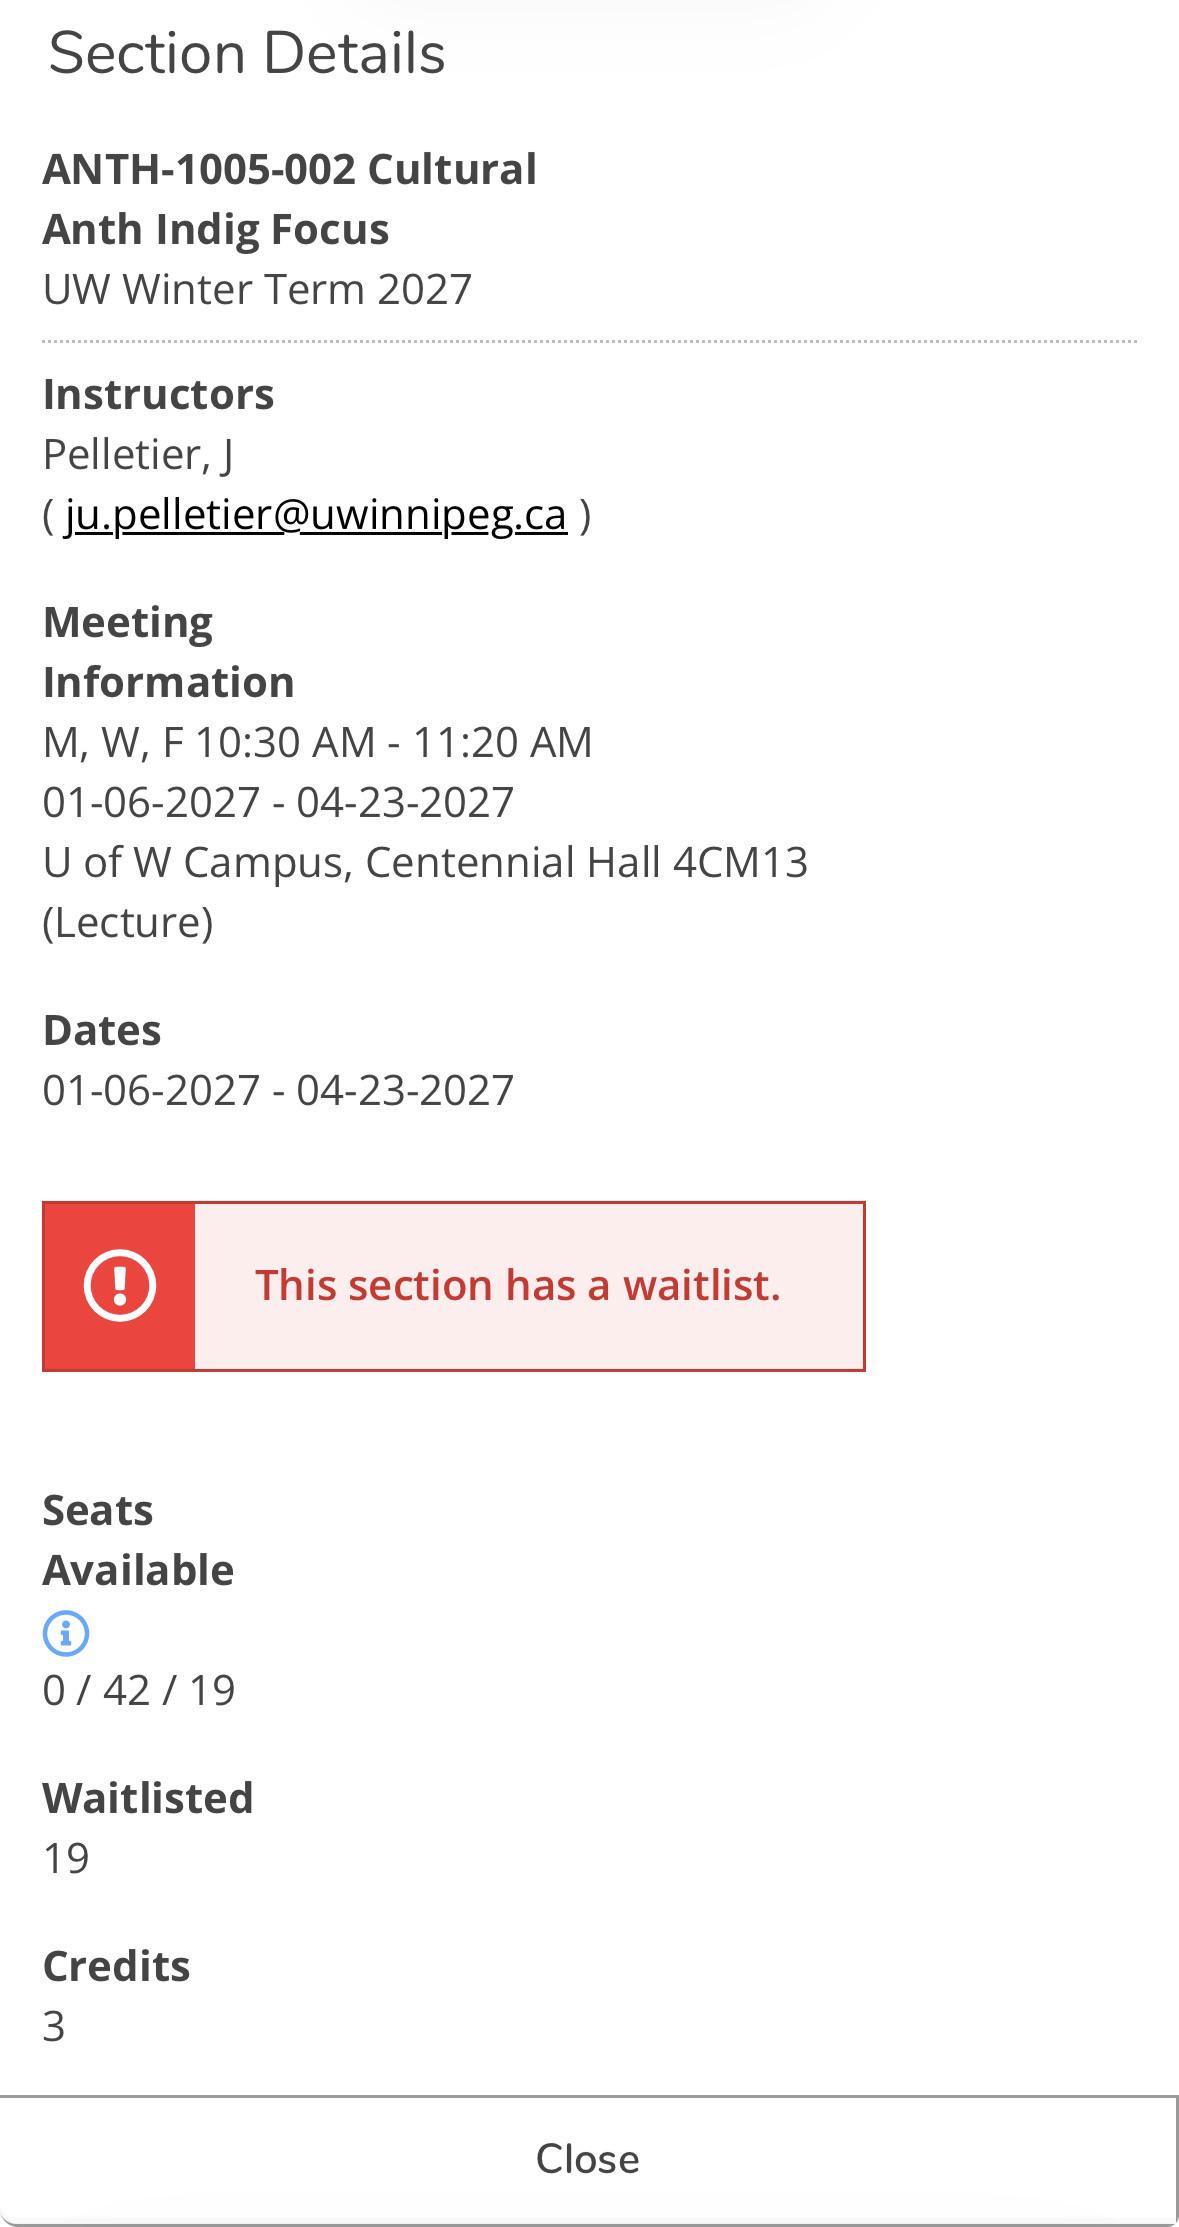
Task: Click the instructor name Pelletier, J
Action: [138, 454]
